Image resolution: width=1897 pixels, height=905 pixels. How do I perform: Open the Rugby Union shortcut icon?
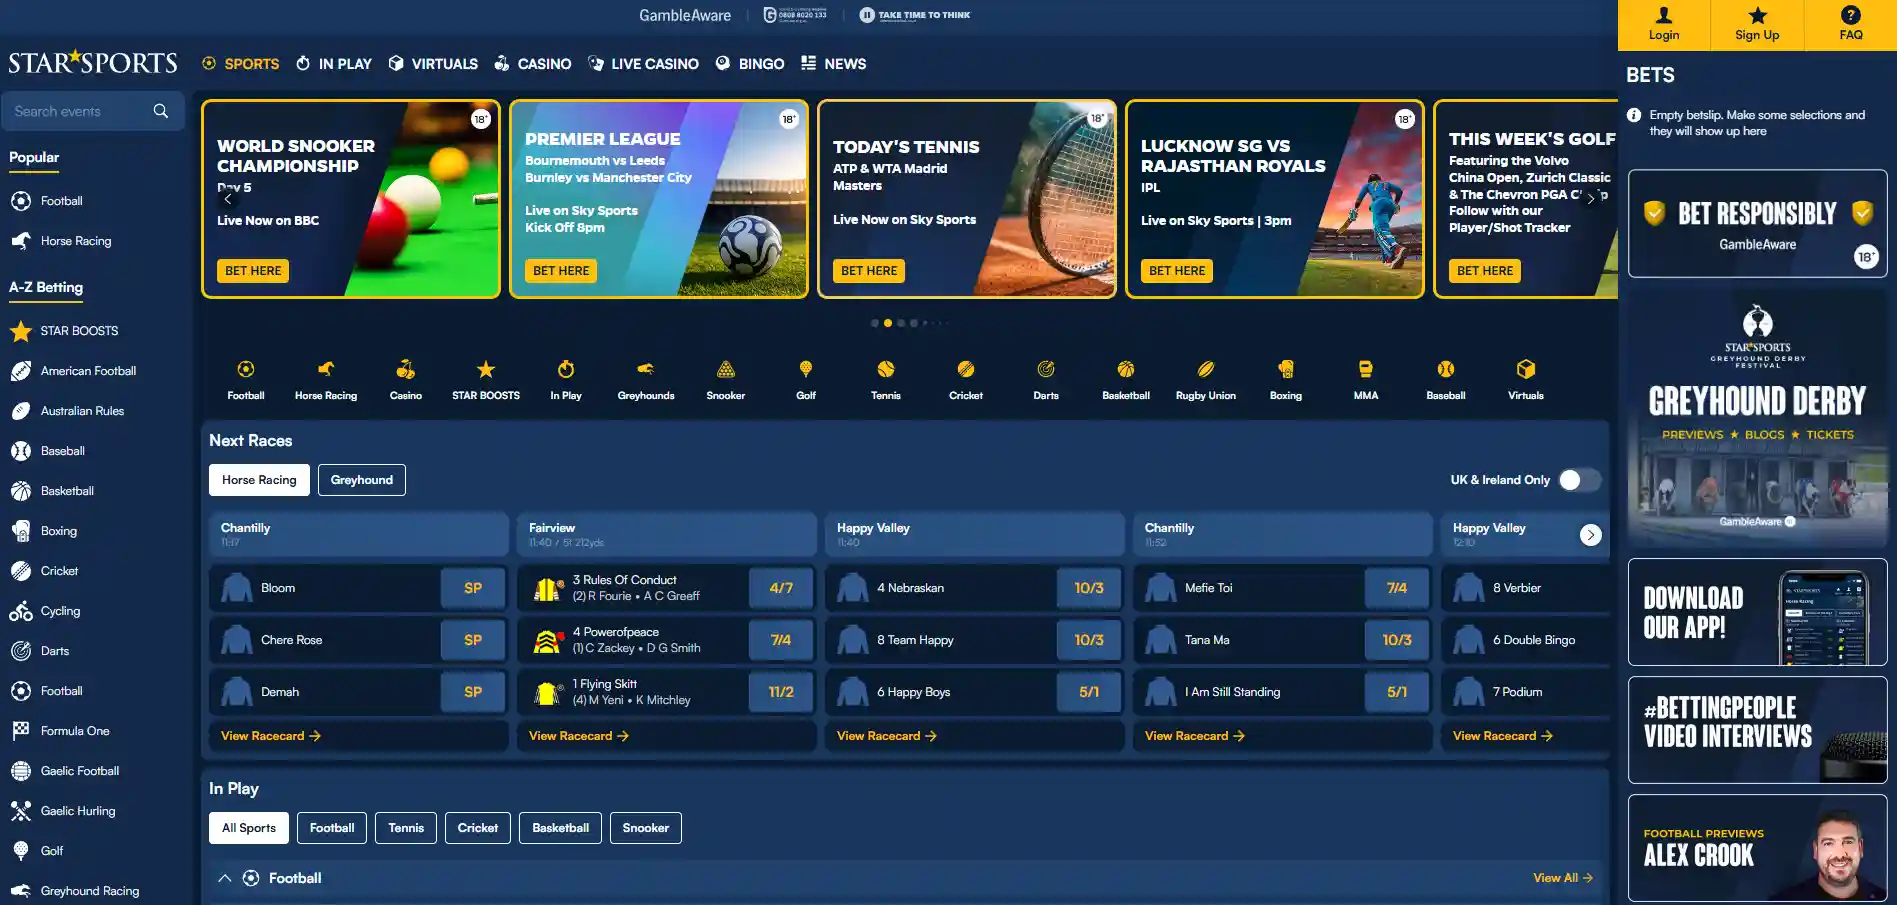[1206, 370]
